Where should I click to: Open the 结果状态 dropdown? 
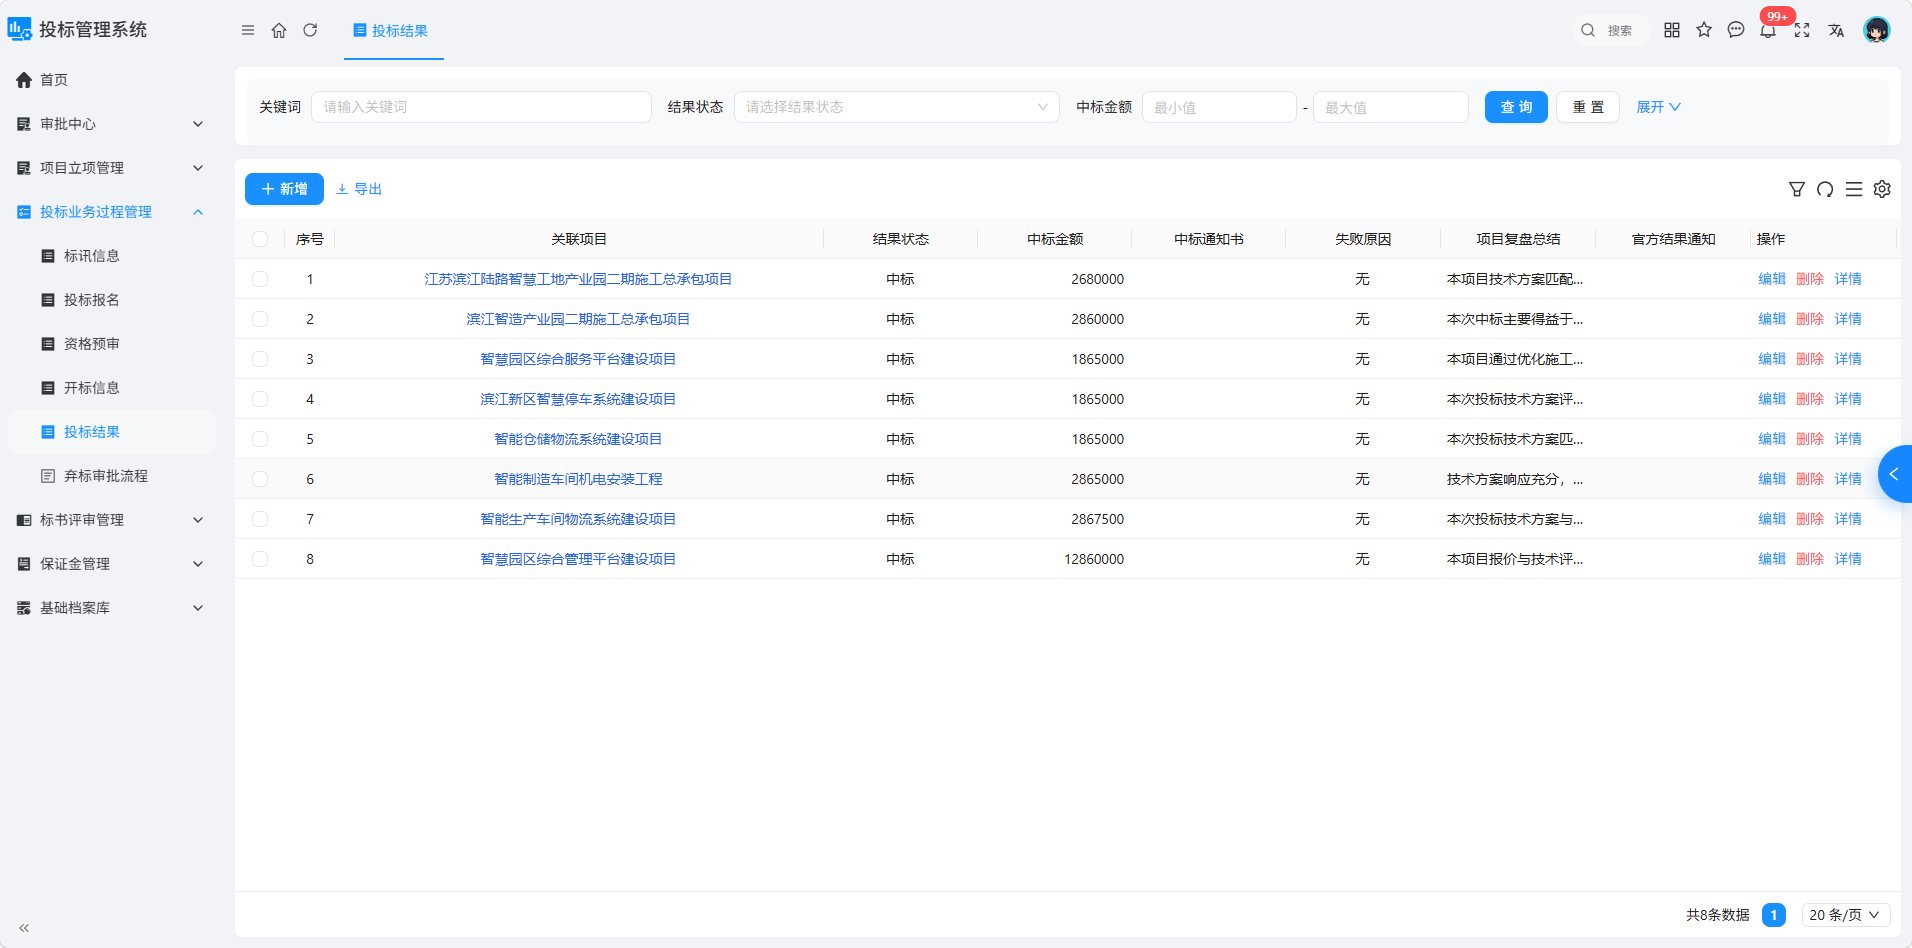point(897,107)
